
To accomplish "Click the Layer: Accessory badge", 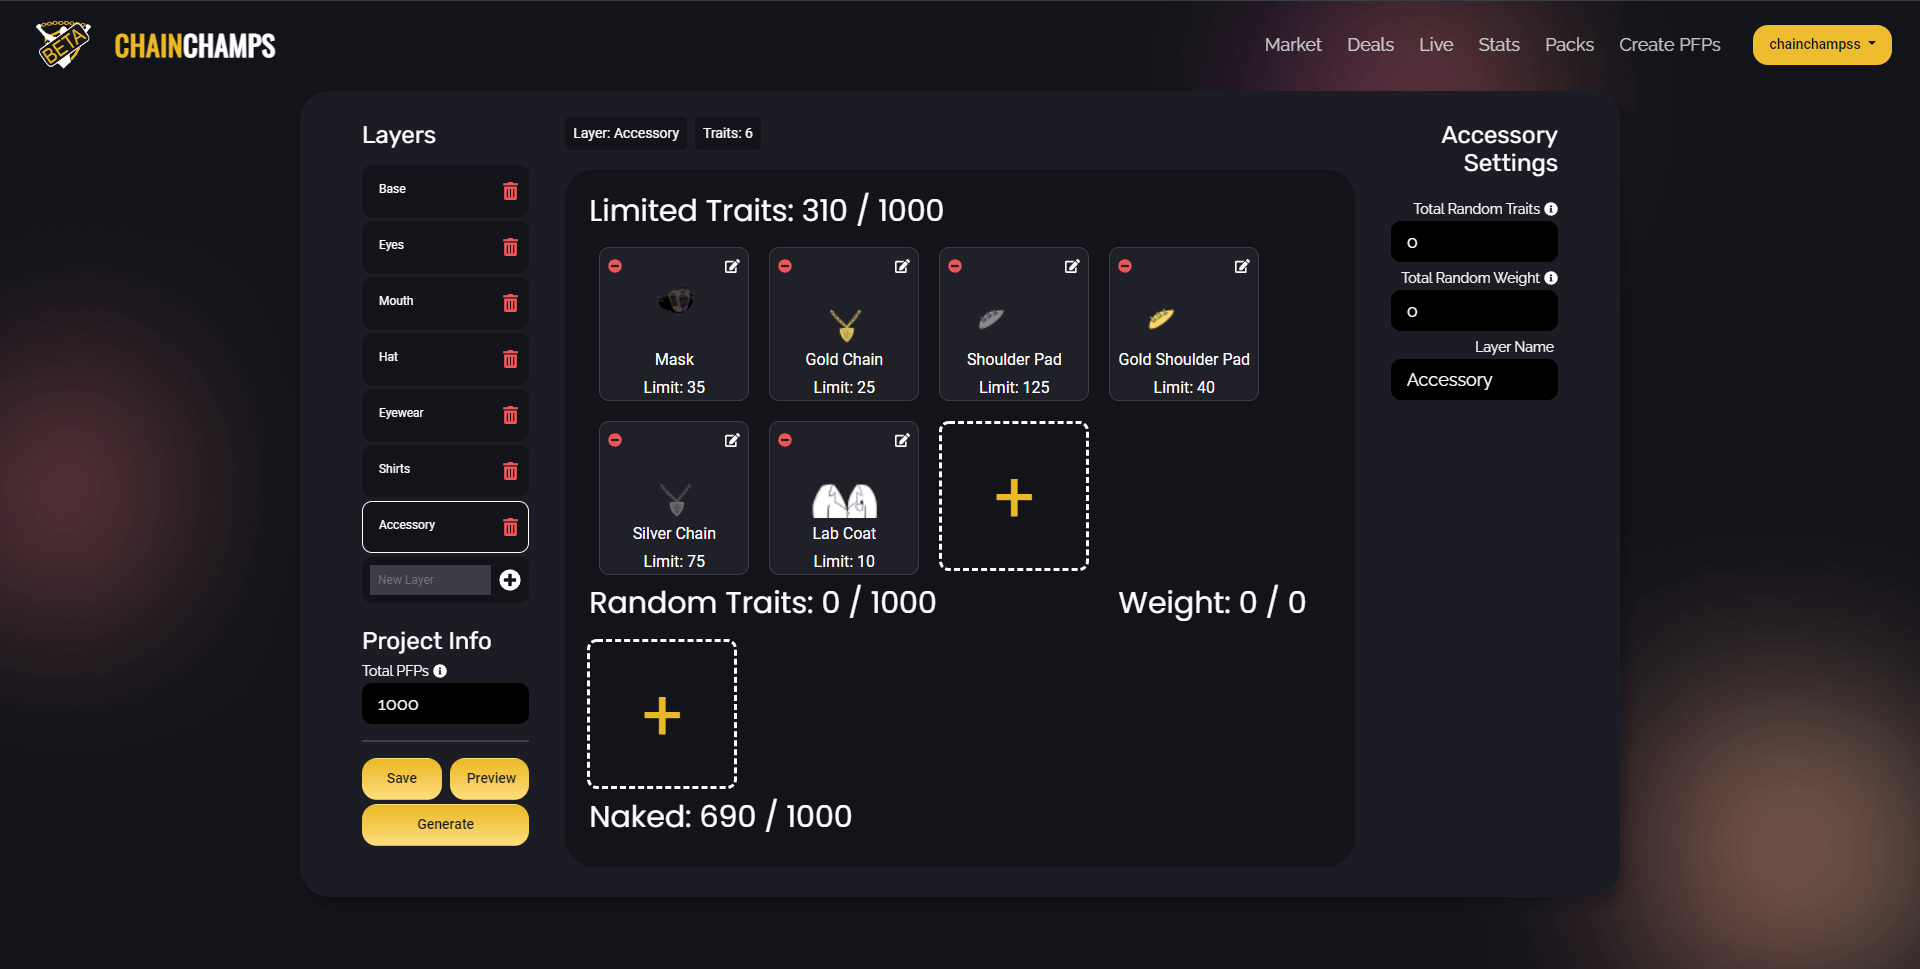I will pyautogui.click(x=626, y=133).
